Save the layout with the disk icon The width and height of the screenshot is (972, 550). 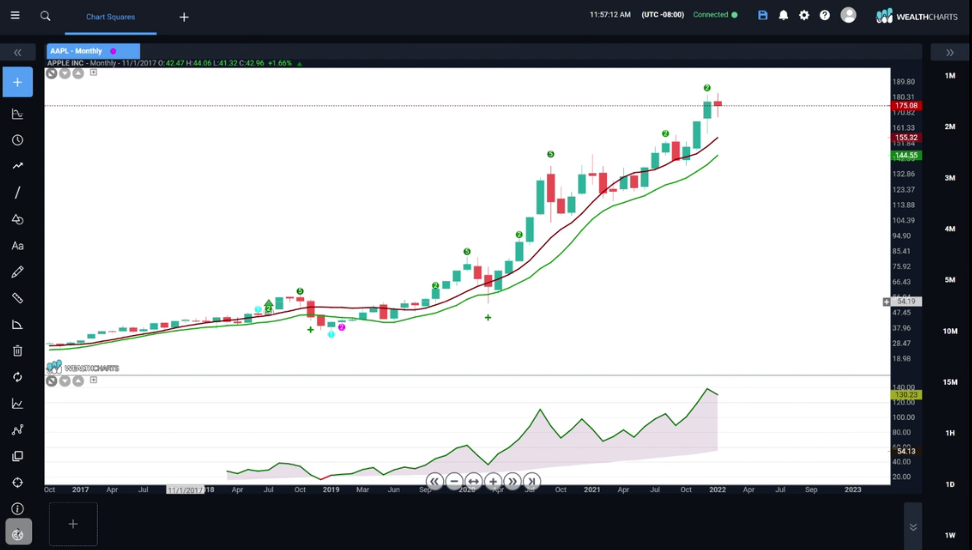click(762, 16)
